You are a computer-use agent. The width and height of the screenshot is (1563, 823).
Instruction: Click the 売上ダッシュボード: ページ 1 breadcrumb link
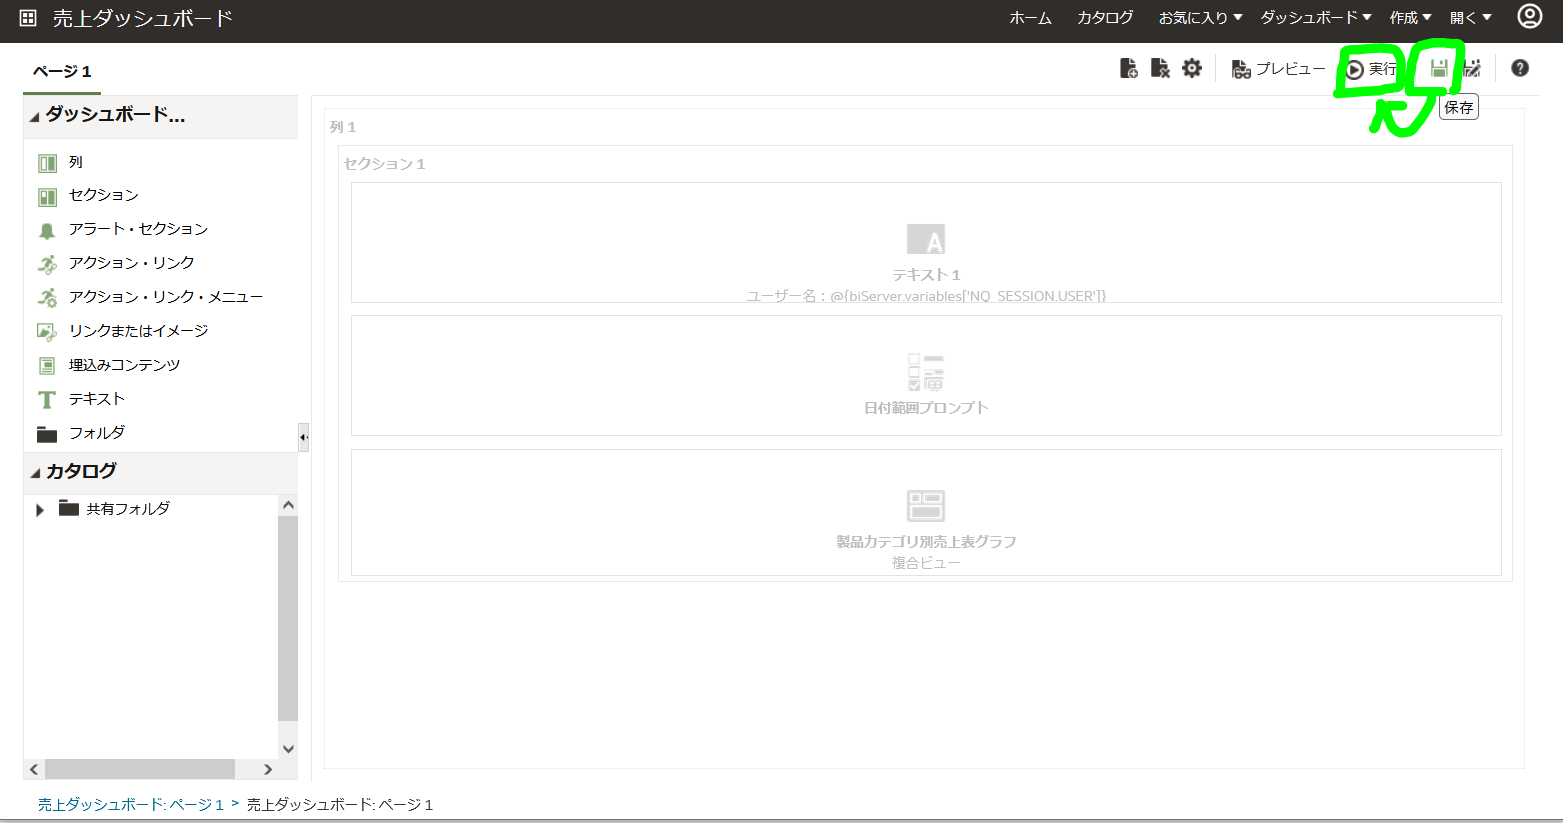click(x=131, y=805)
